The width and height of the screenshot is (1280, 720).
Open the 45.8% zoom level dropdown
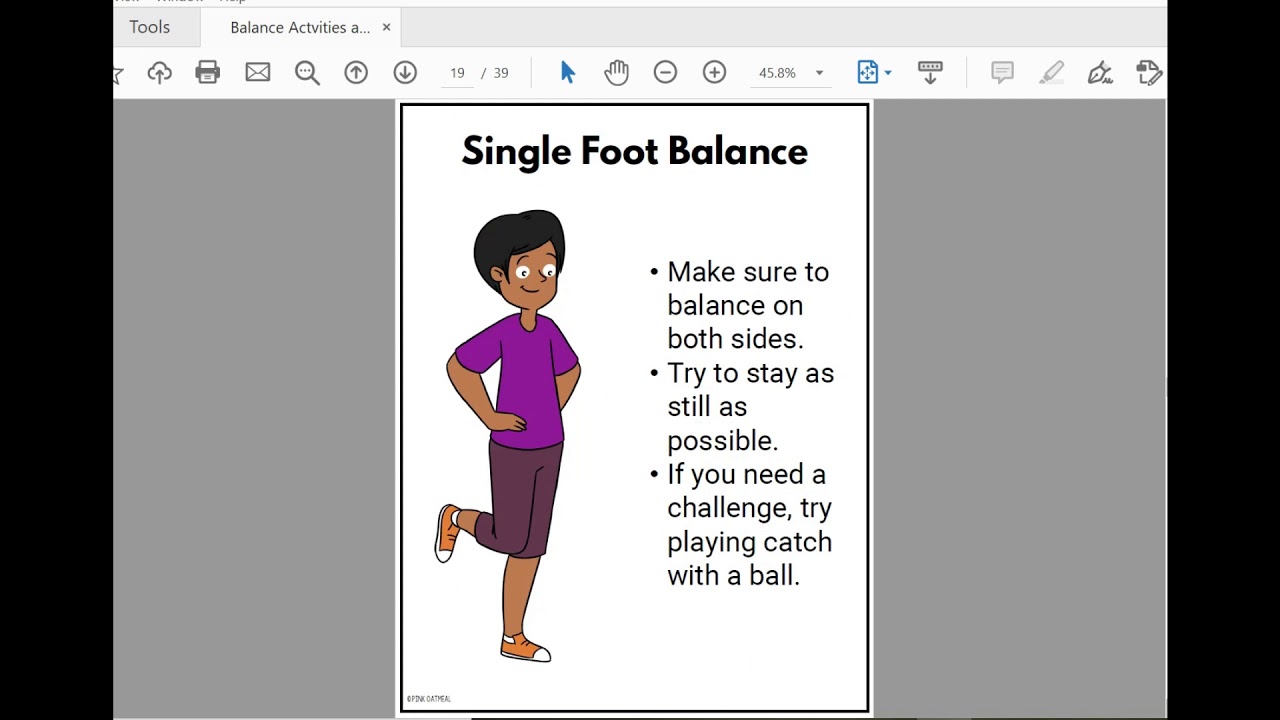point(819,73)
